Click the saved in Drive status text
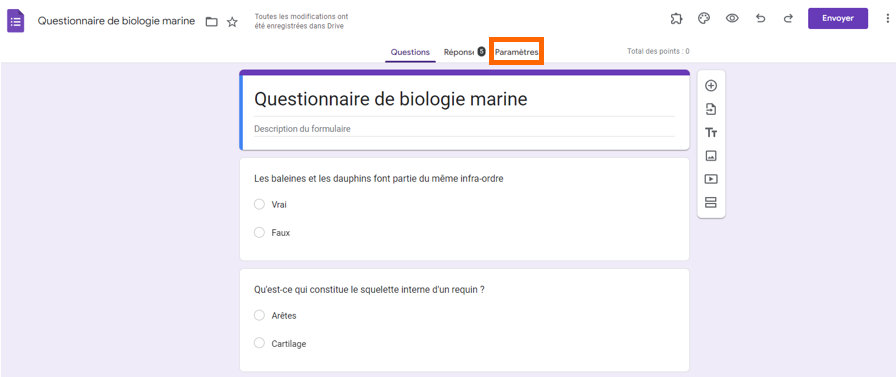Viewport: 896px width, 377px height. [x=301, y=21]
